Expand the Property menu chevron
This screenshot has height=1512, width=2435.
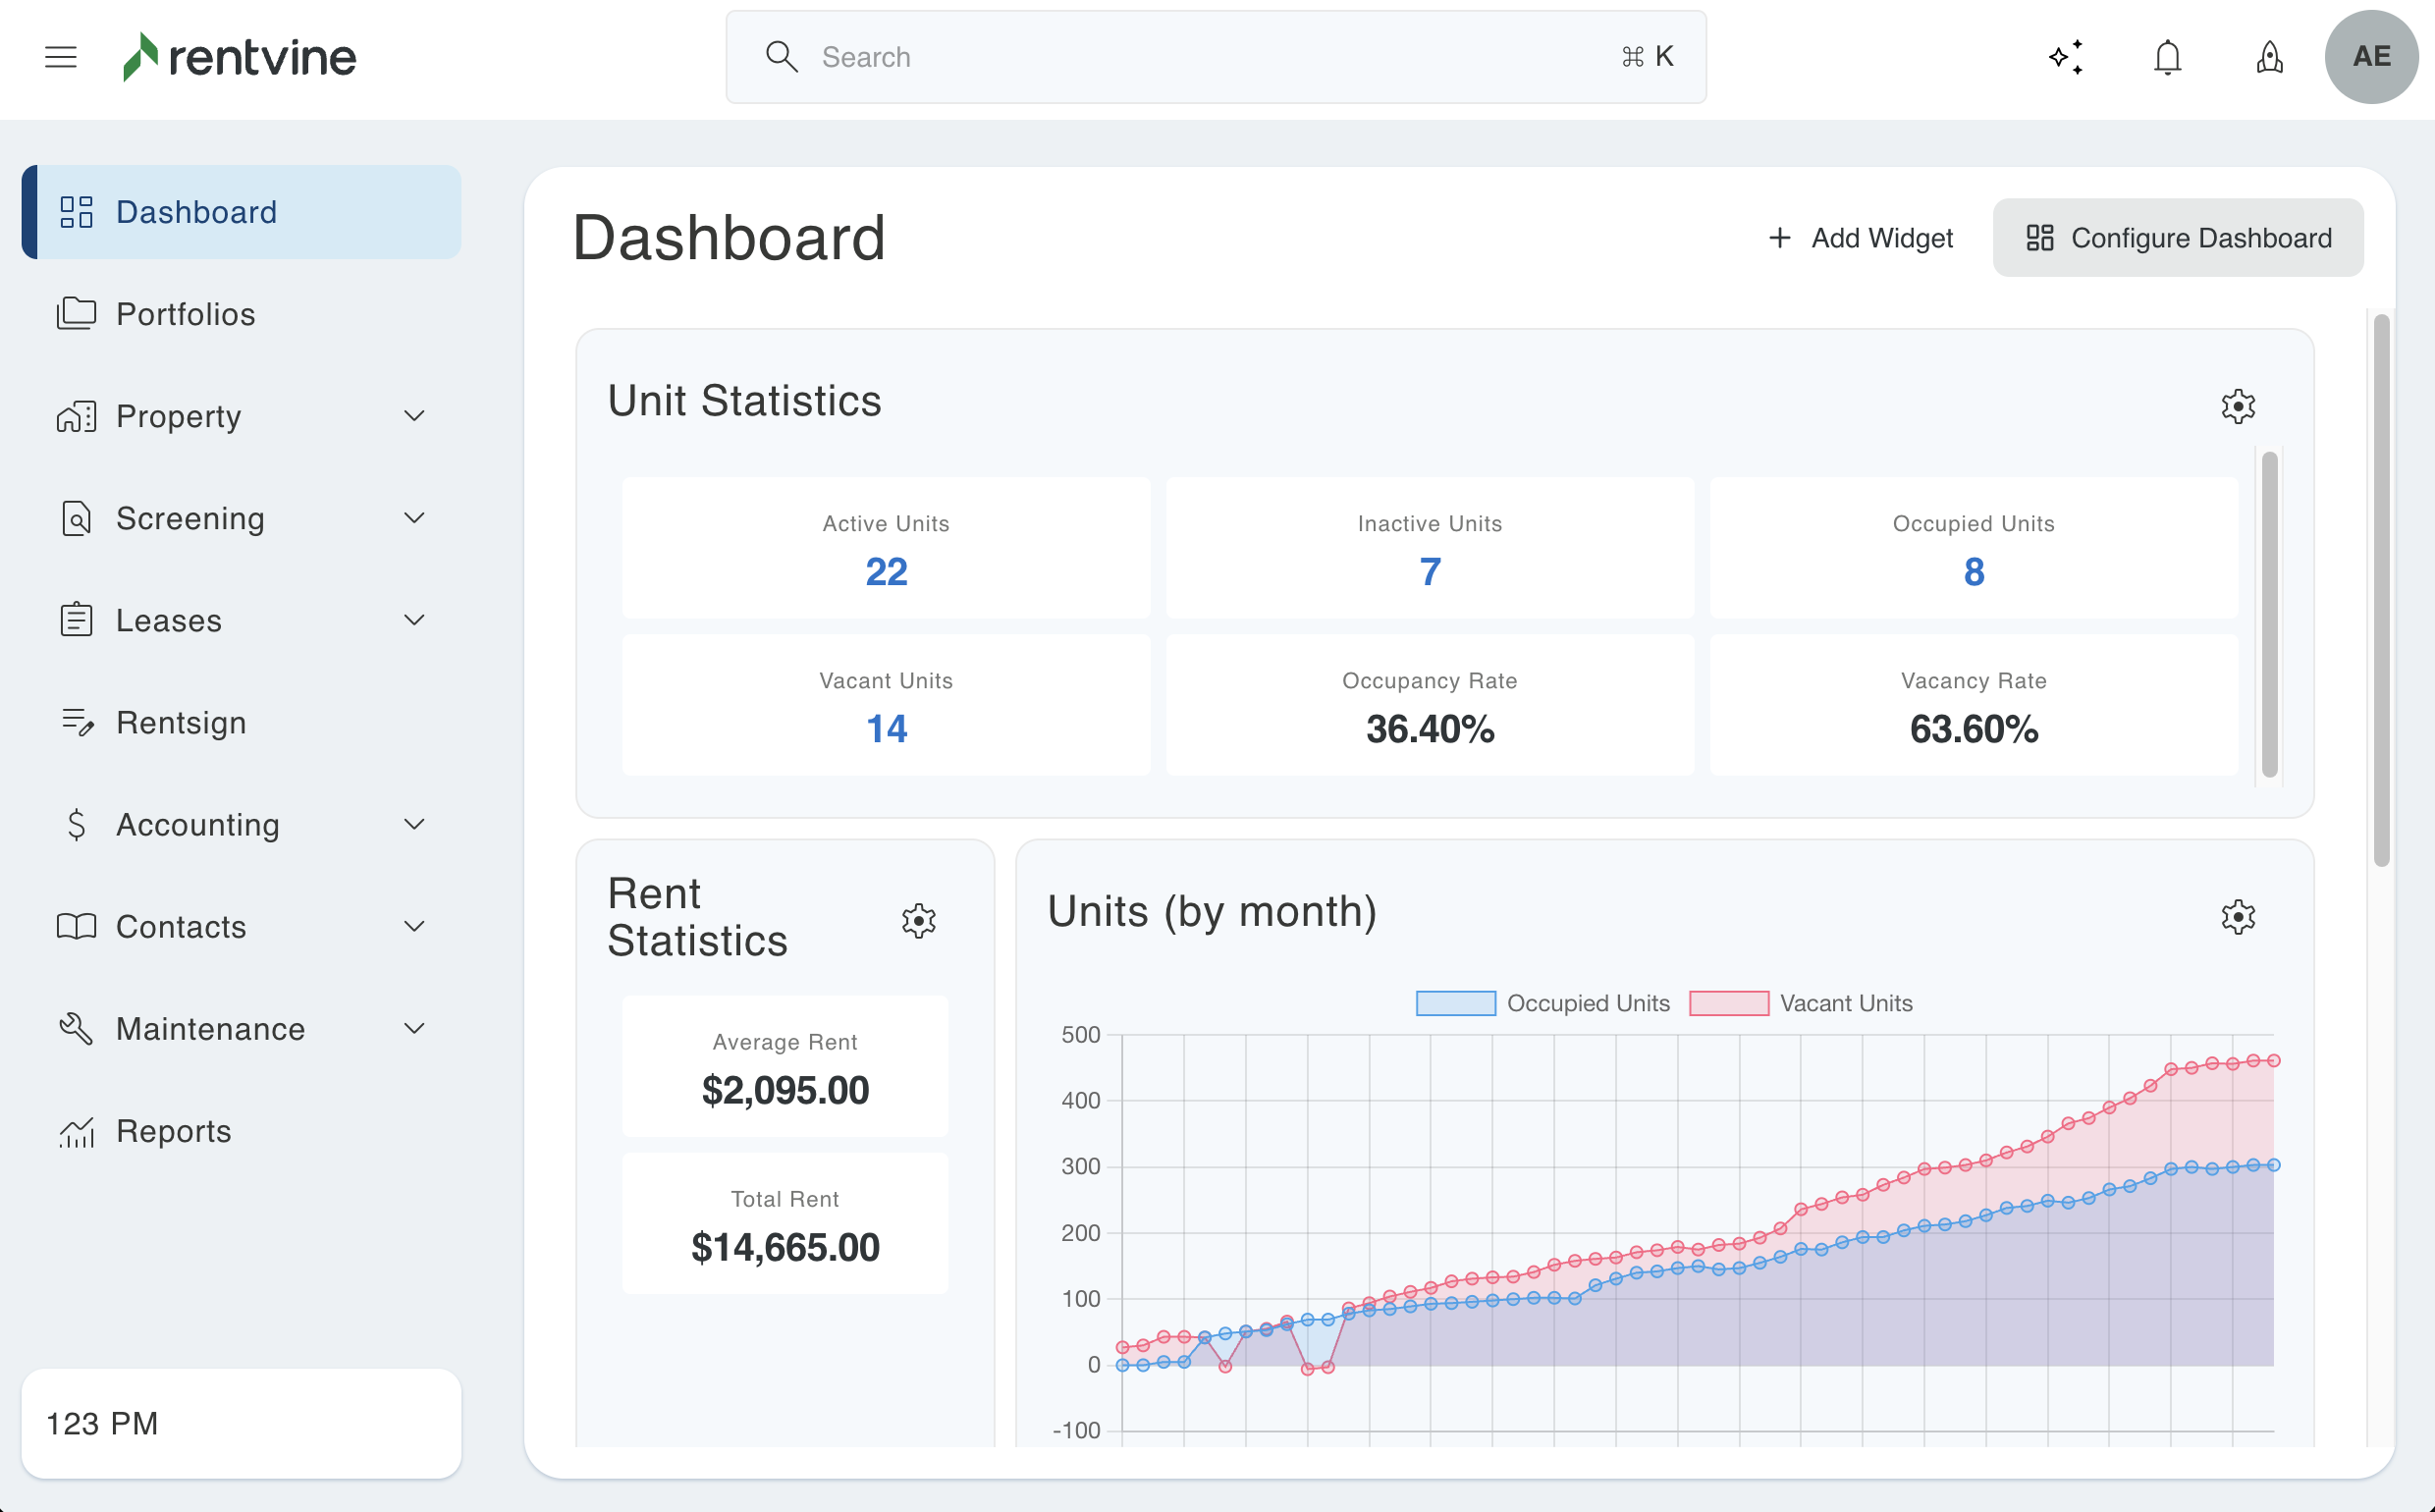point(414,416)
